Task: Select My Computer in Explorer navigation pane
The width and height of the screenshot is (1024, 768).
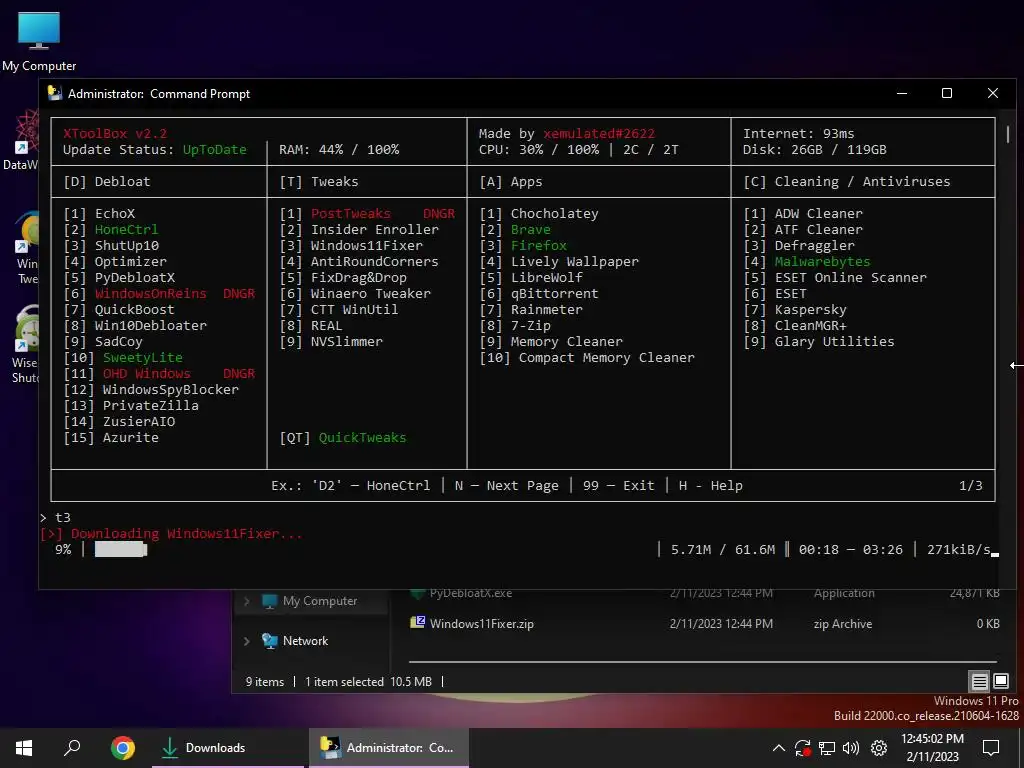Action: pyautogui.click(x=320, y=601)
